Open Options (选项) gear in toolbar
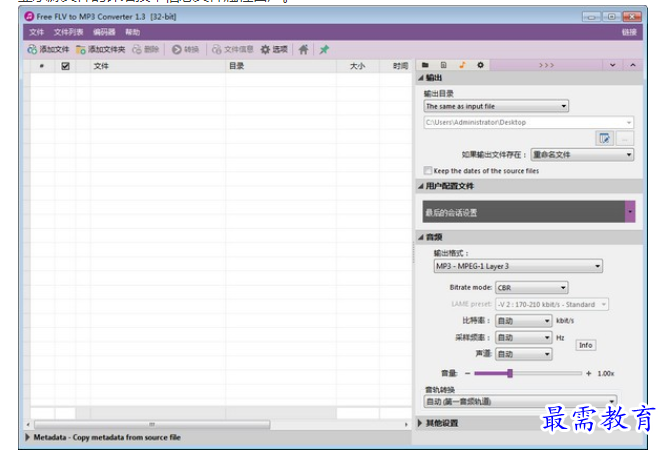Image resolution: width=664 pixels, height=450 pixels. coord(274,50)
